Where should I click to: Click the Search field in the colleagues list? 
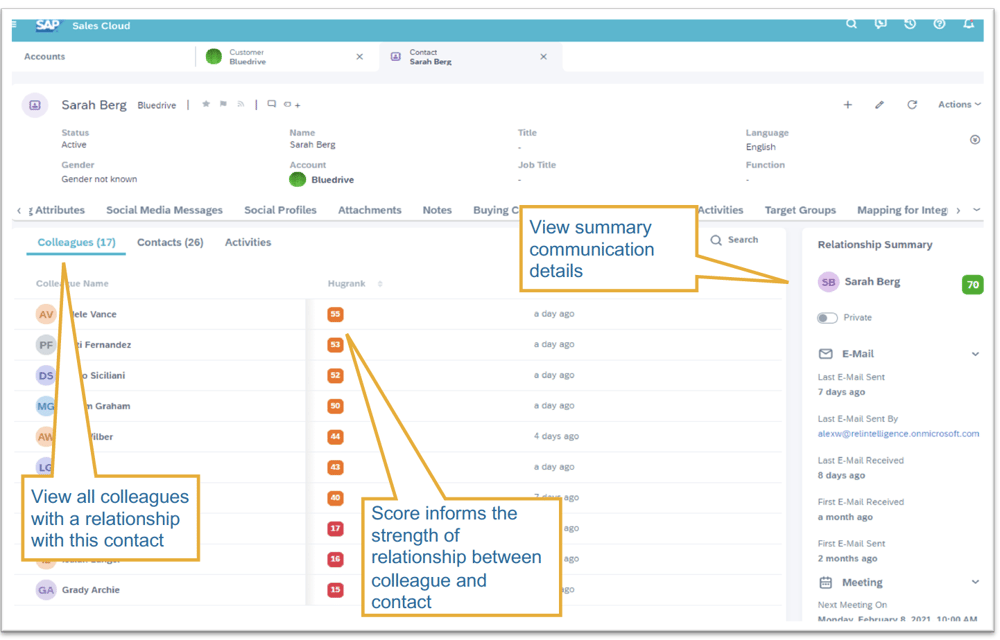tap(735, 240)
